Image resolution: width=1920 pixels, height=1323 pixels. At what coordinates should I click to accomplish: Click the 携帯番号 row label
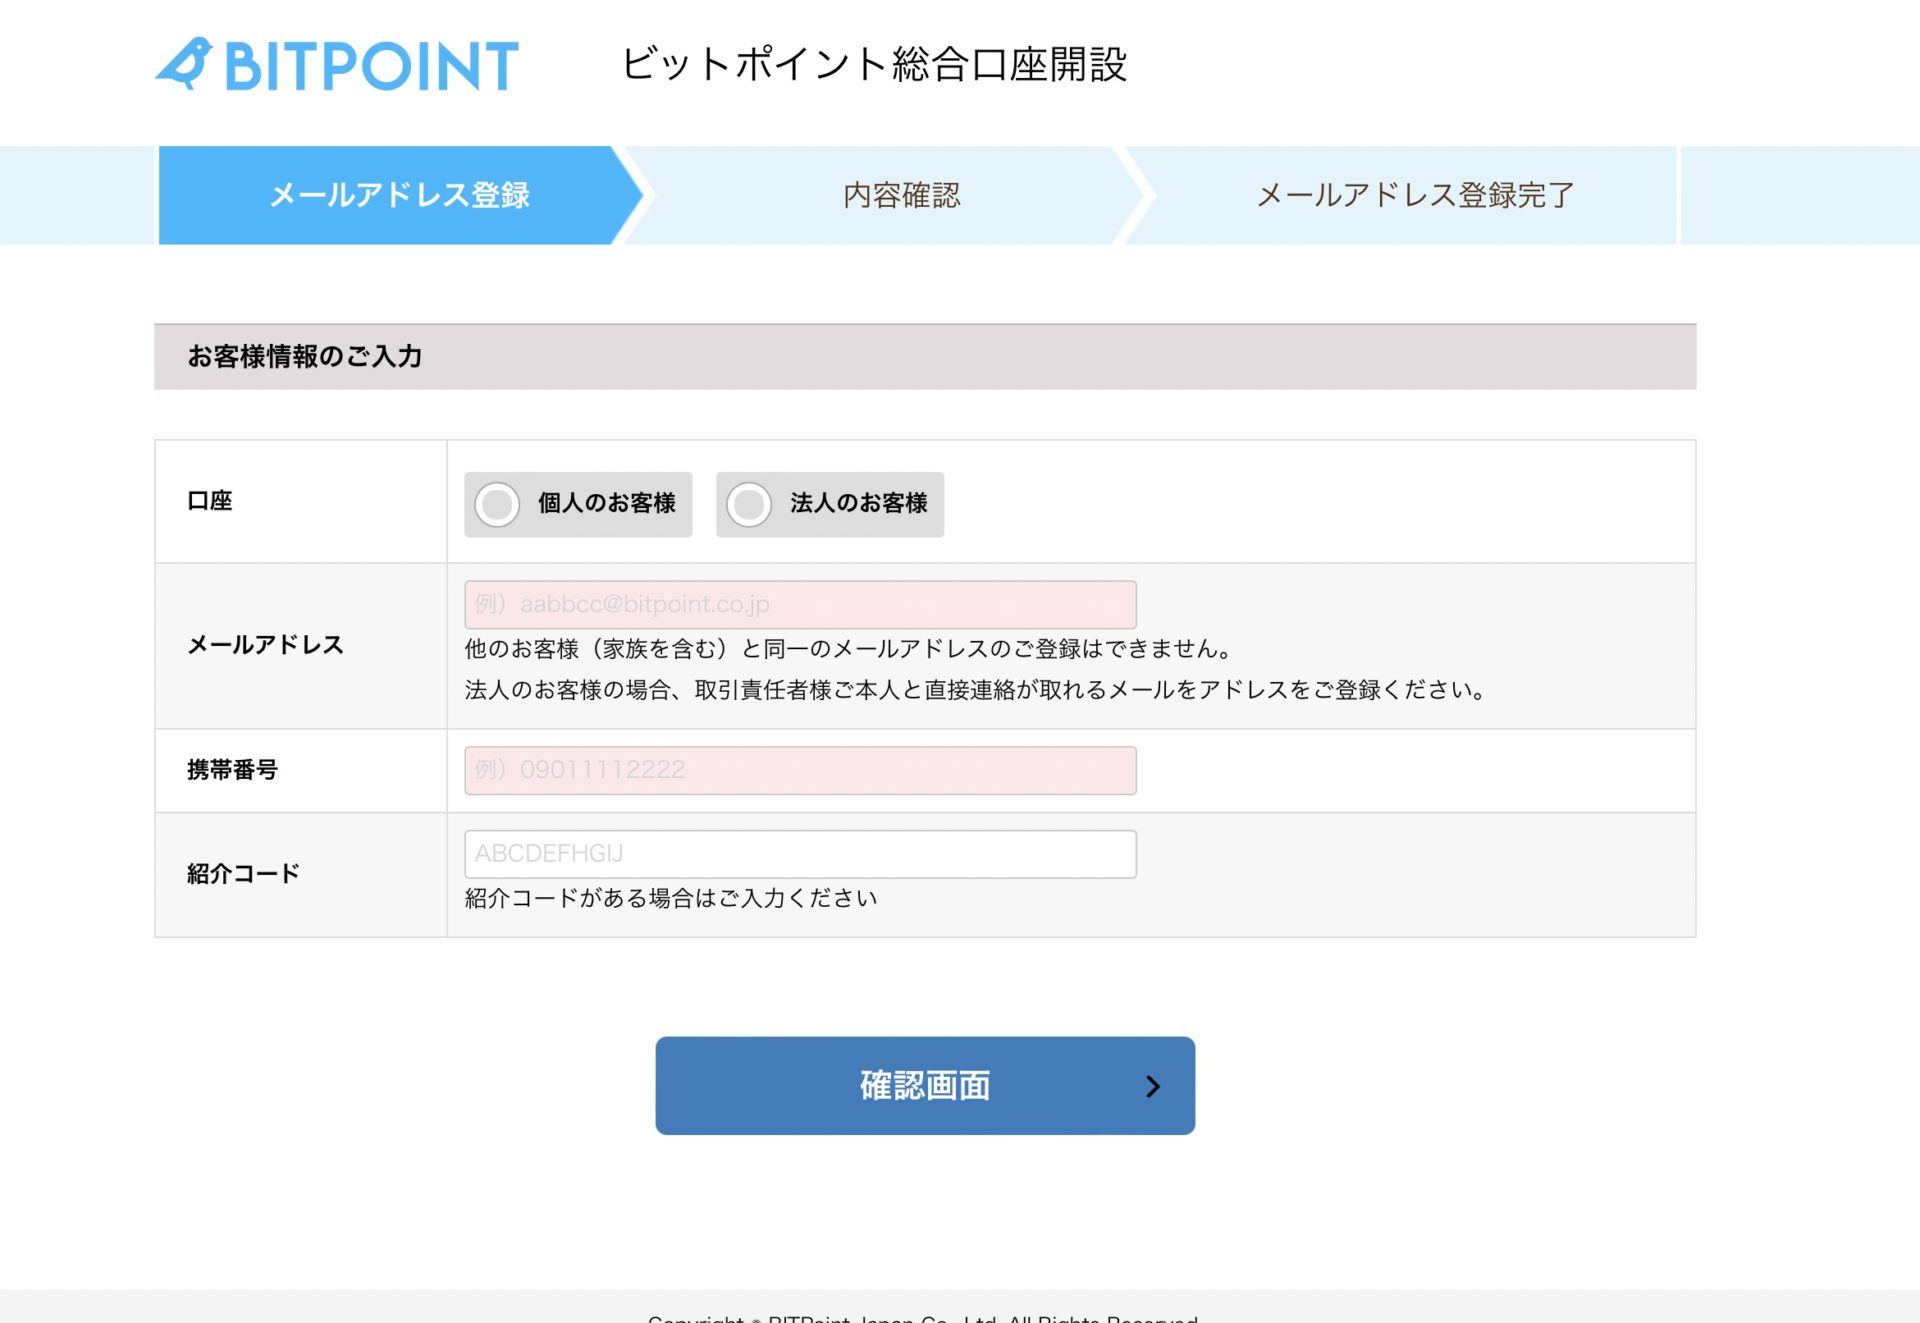(x=232, y=770)
